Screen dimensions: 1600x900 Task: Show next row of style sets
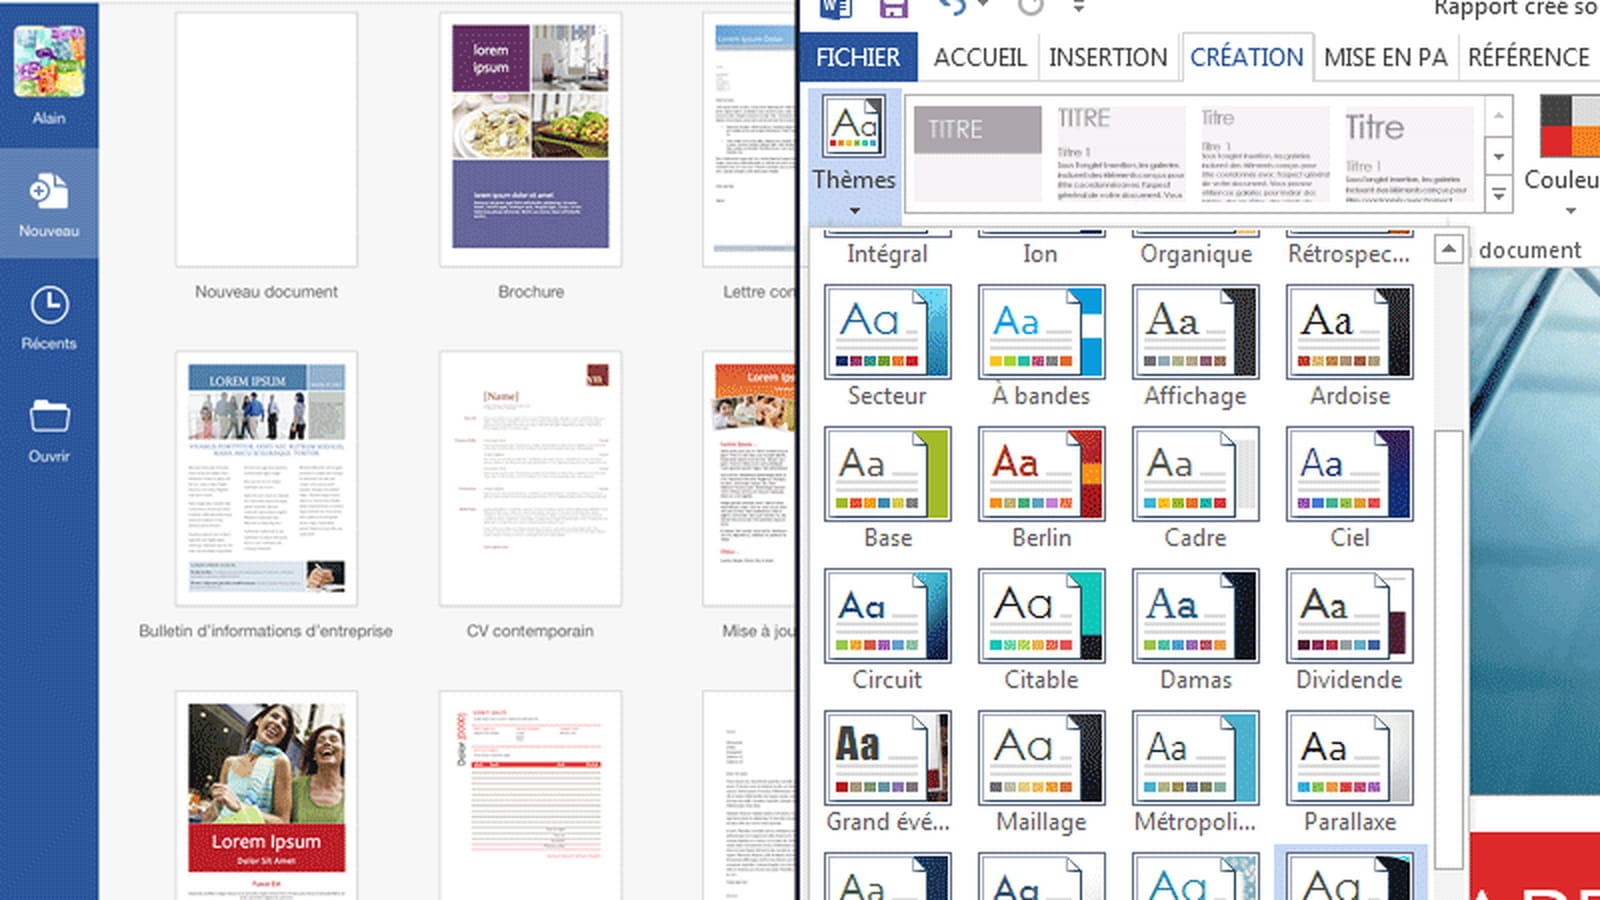coord(1498,156)
